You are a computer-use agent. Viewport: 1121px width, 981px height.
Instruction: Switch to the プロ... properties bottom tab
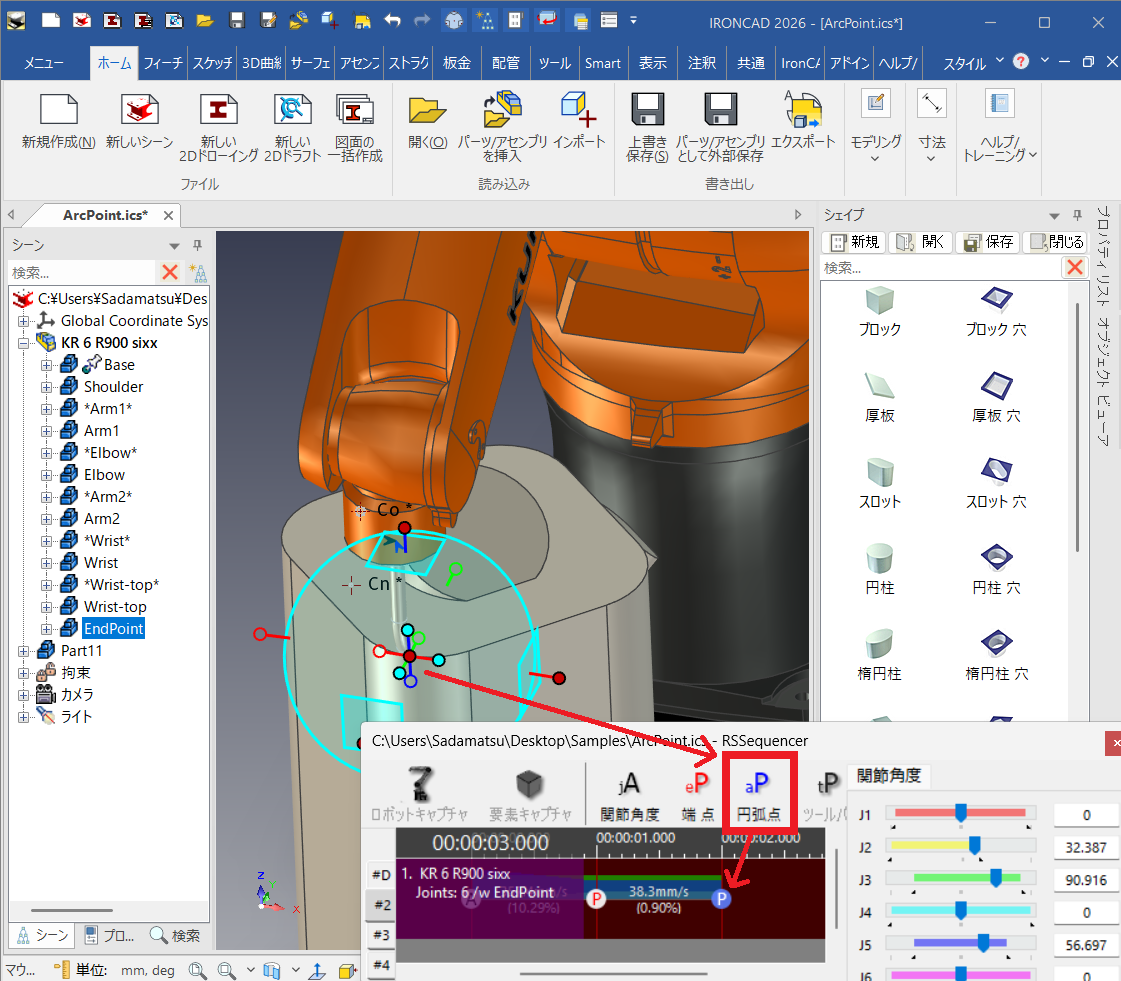point(109,935)
